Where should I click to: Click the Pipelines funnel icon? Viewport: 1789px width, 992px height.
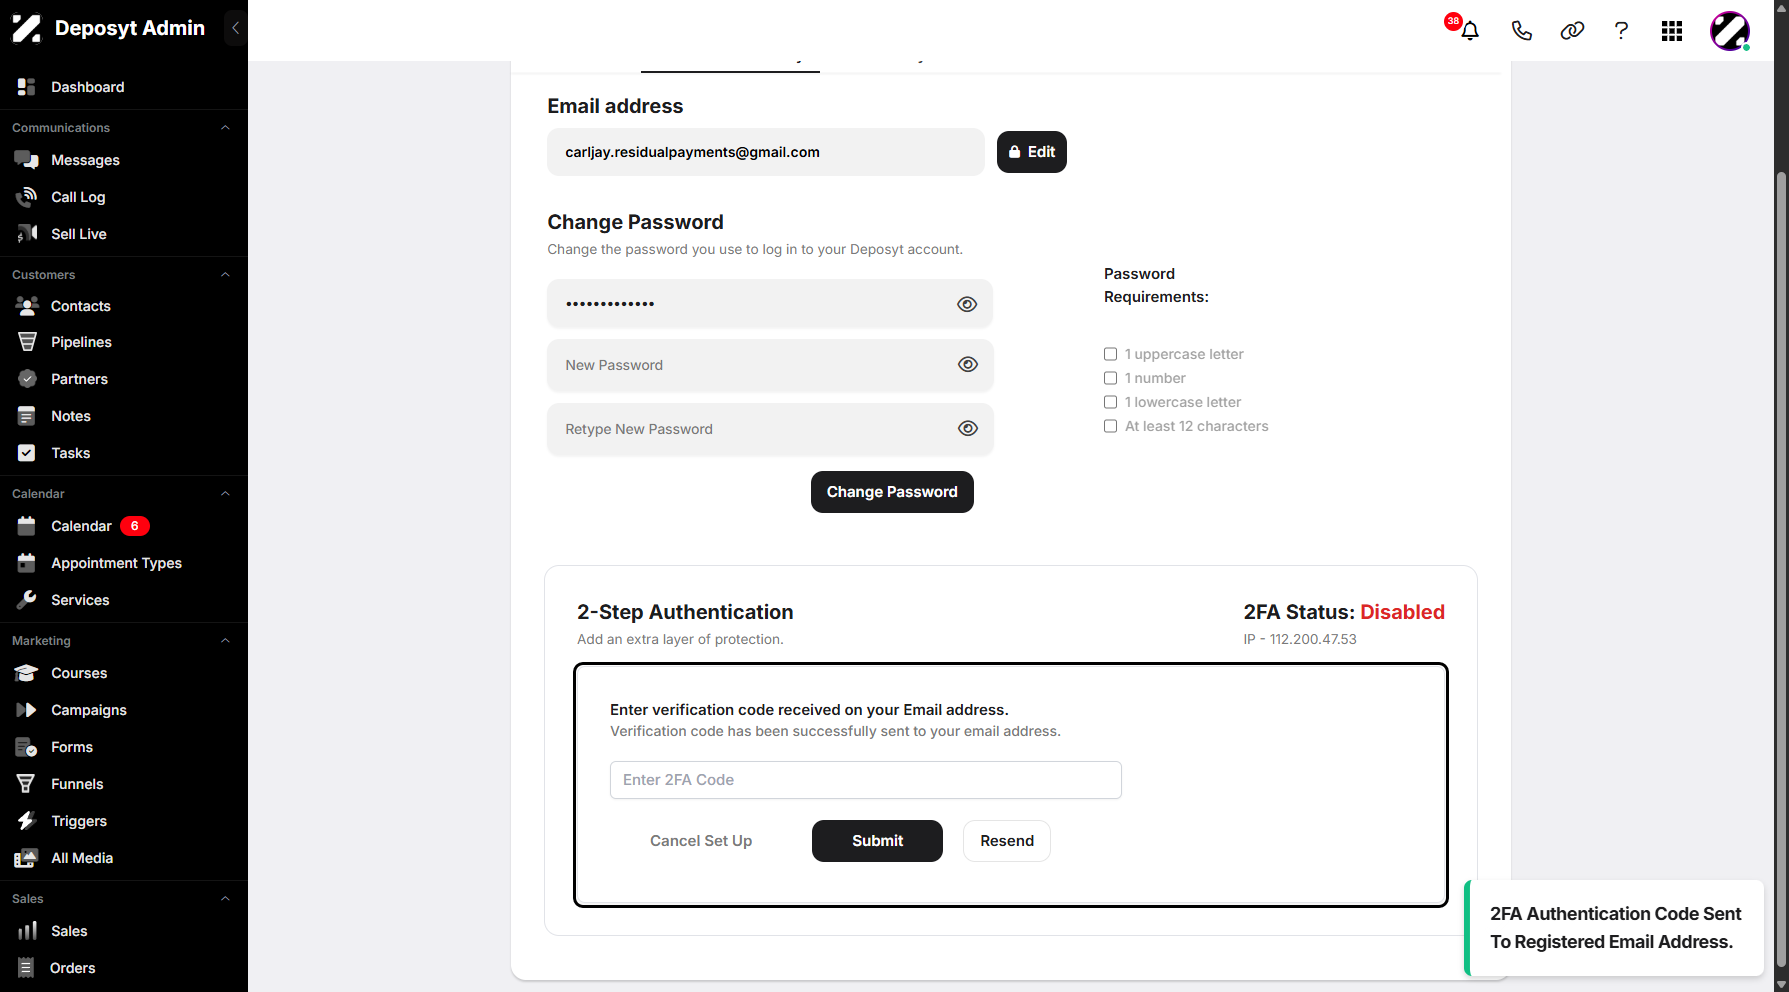(27, 342)
